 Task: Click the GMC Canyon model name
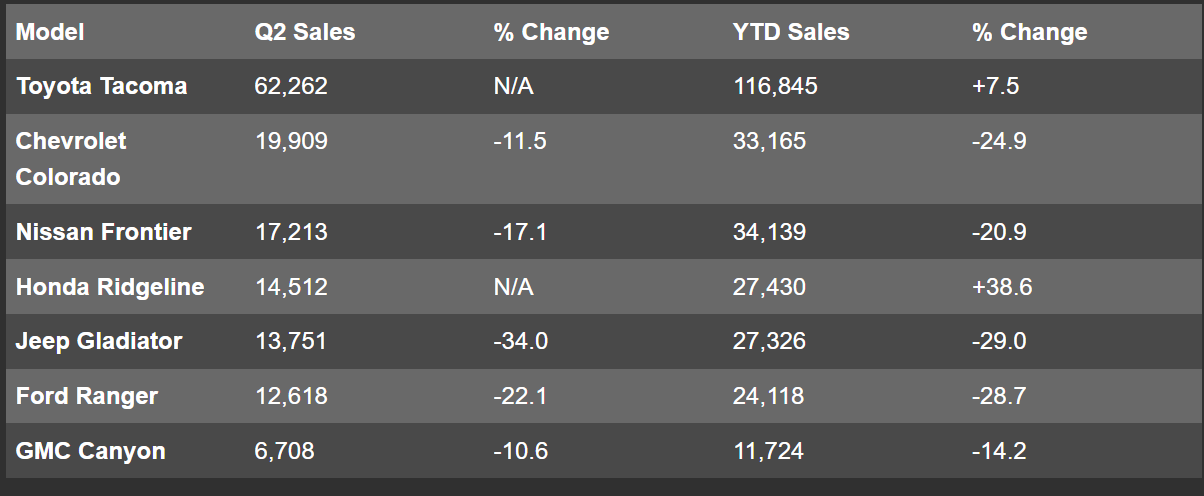(x=90, y=451)
